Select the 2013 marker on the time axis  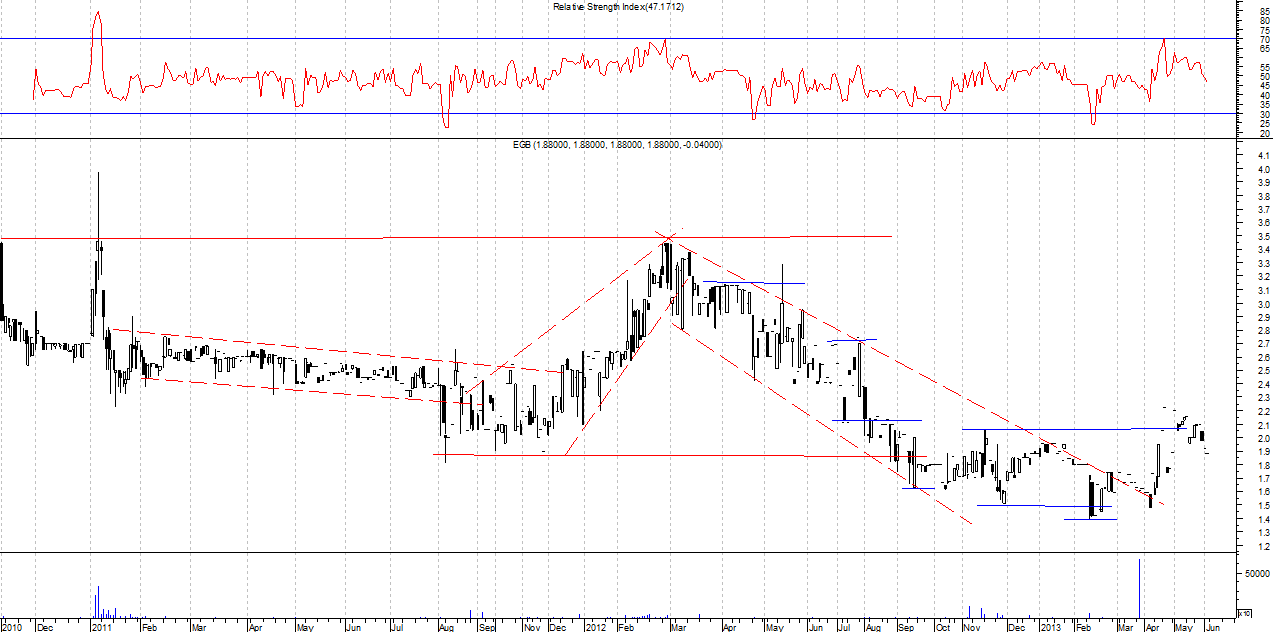coord(1050,627)
